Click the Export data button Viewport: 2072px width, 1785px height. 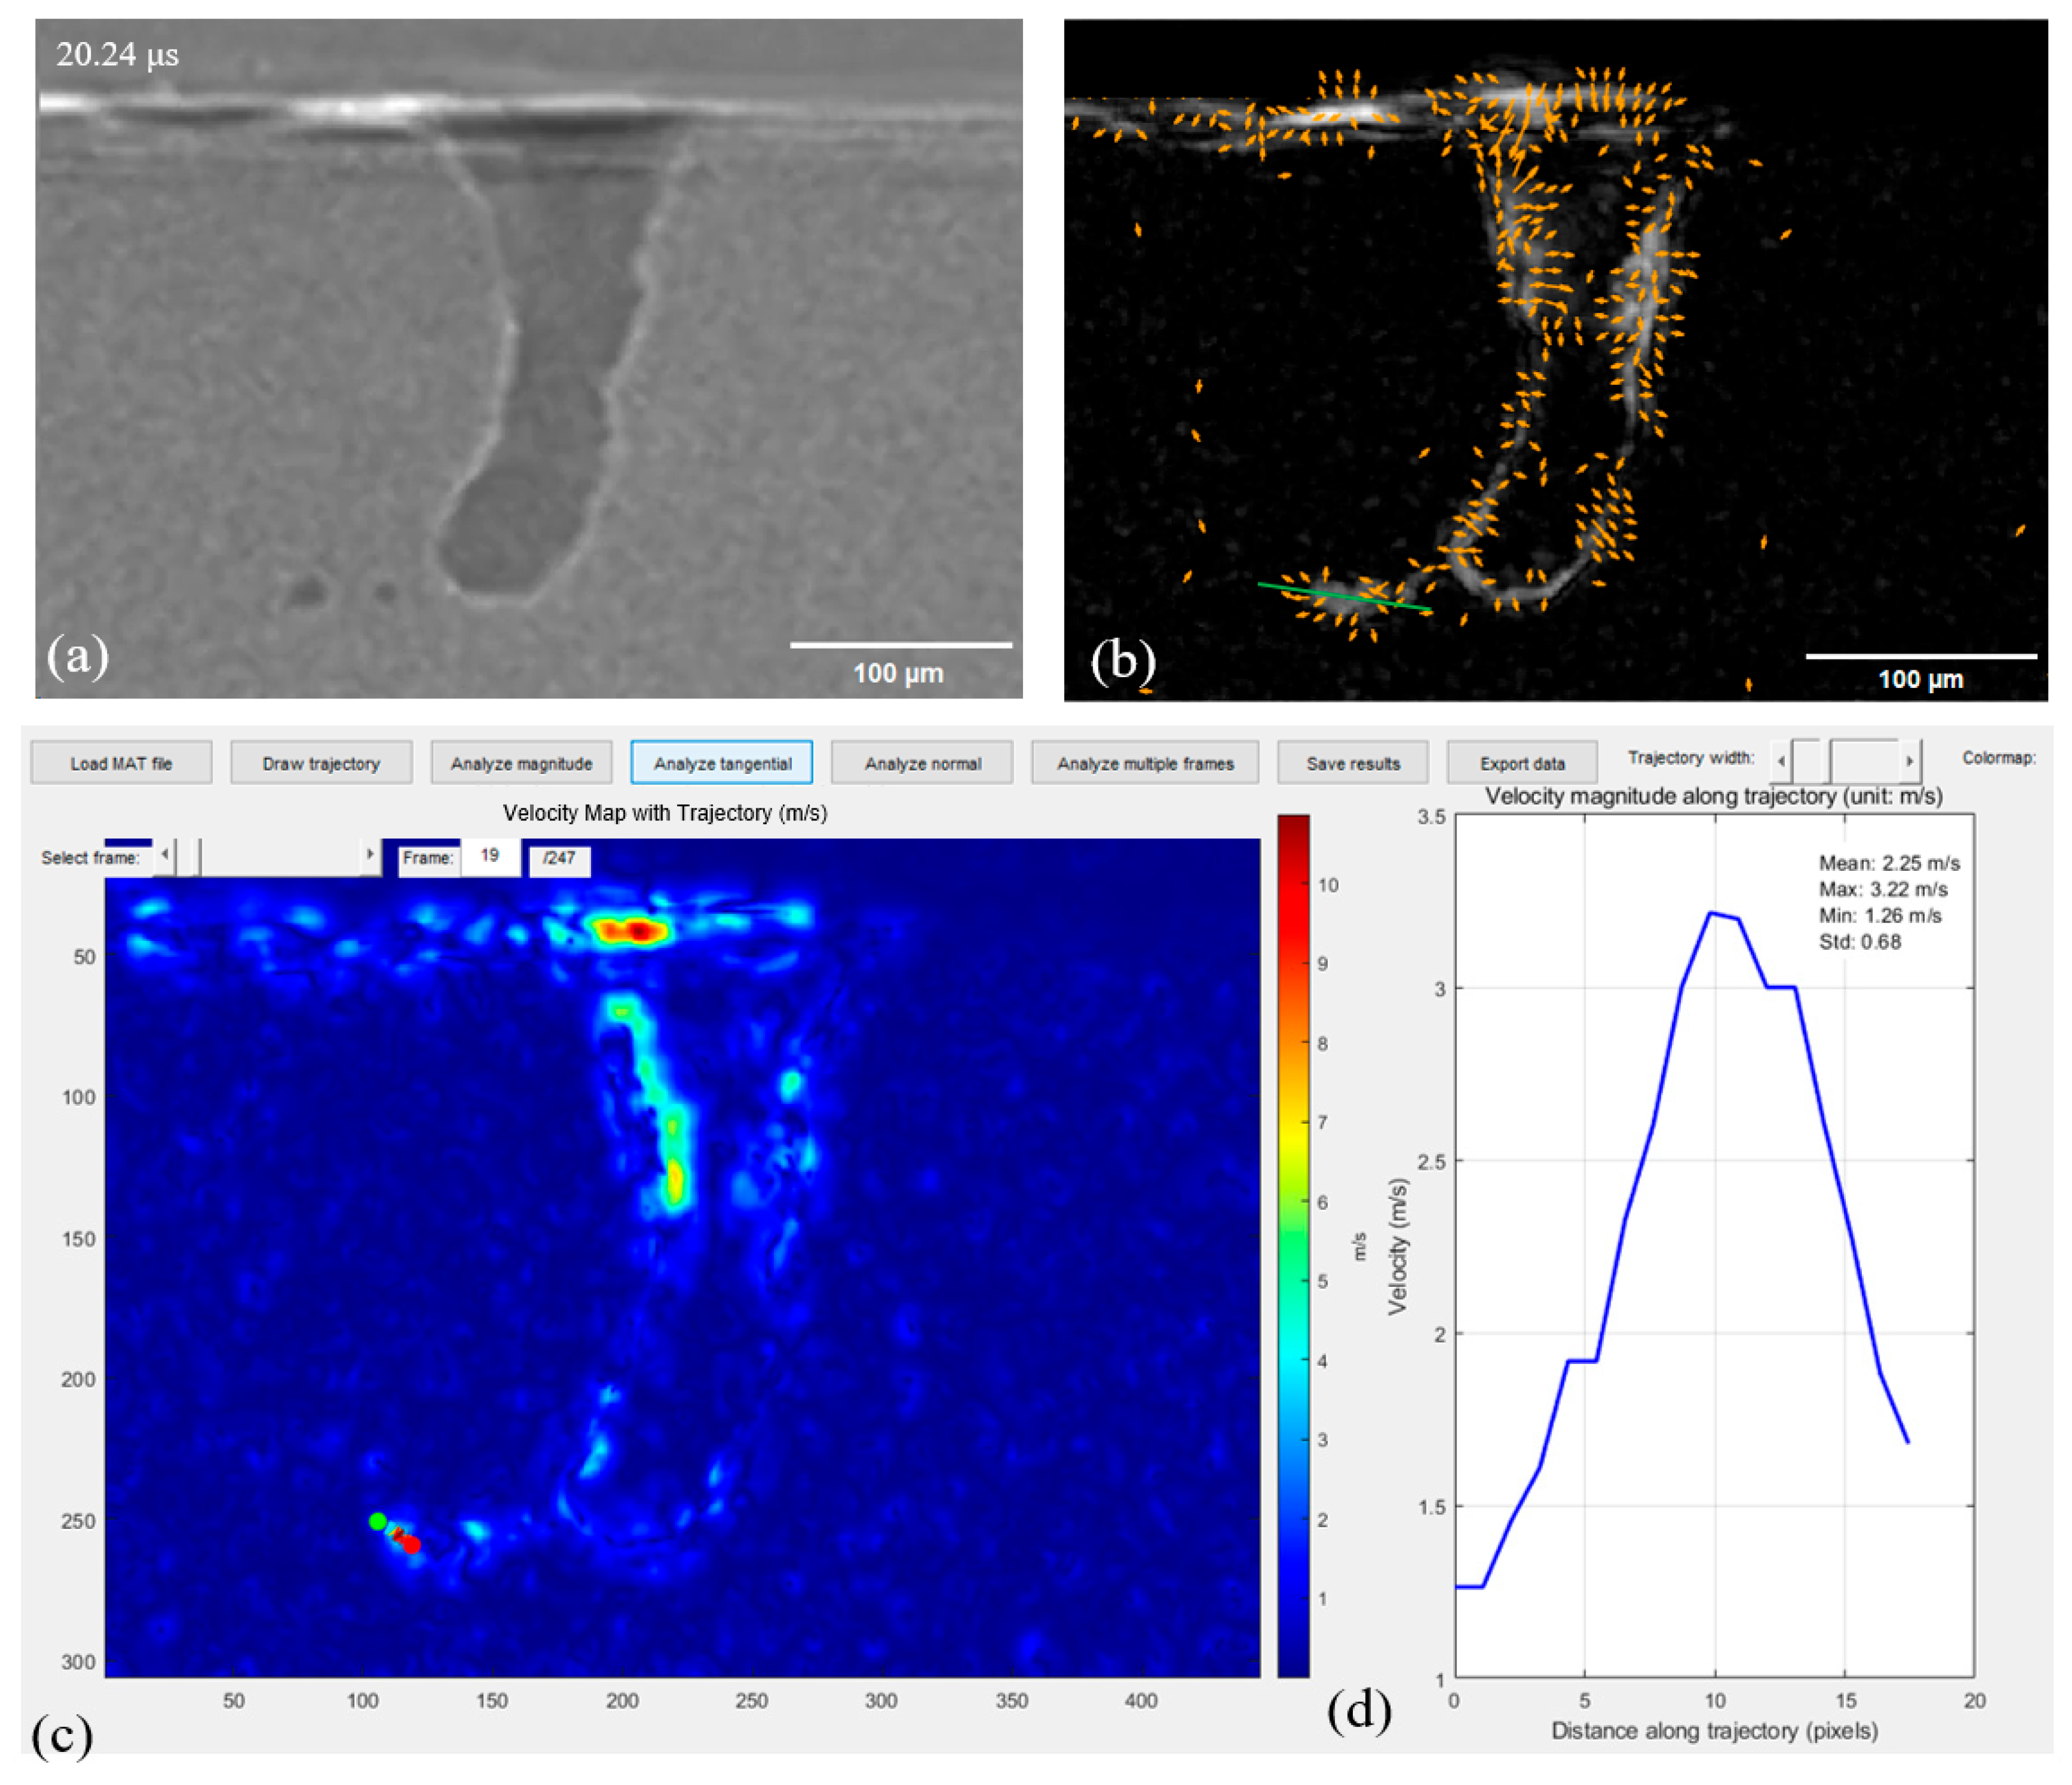coord(1522,763)
